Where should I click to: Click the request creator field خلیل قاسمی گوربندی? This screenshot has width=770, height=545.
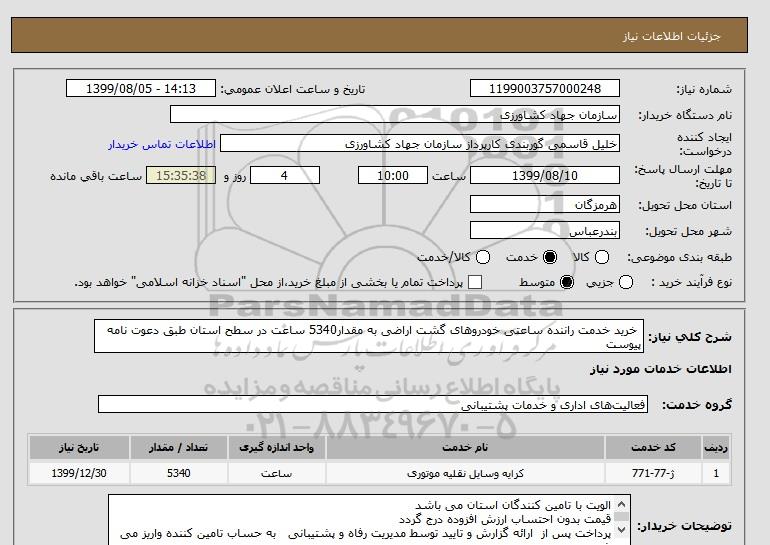coord(419,143)
